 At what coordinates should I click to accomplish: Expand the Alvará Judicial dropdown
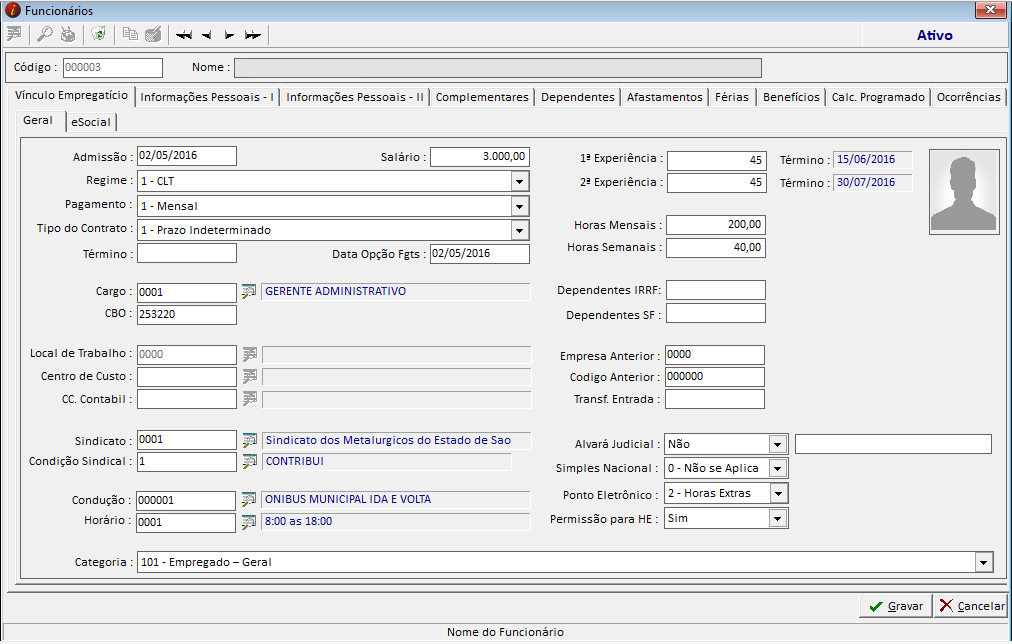coord(778,445)
